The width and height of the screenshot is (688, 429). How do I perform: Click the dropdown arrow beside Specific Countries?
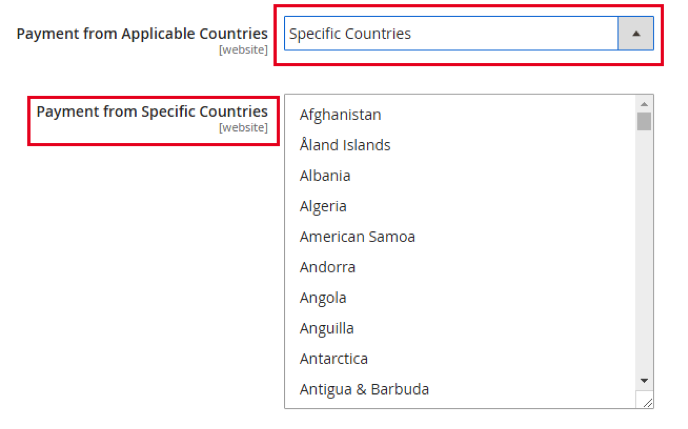pos(635,34)
